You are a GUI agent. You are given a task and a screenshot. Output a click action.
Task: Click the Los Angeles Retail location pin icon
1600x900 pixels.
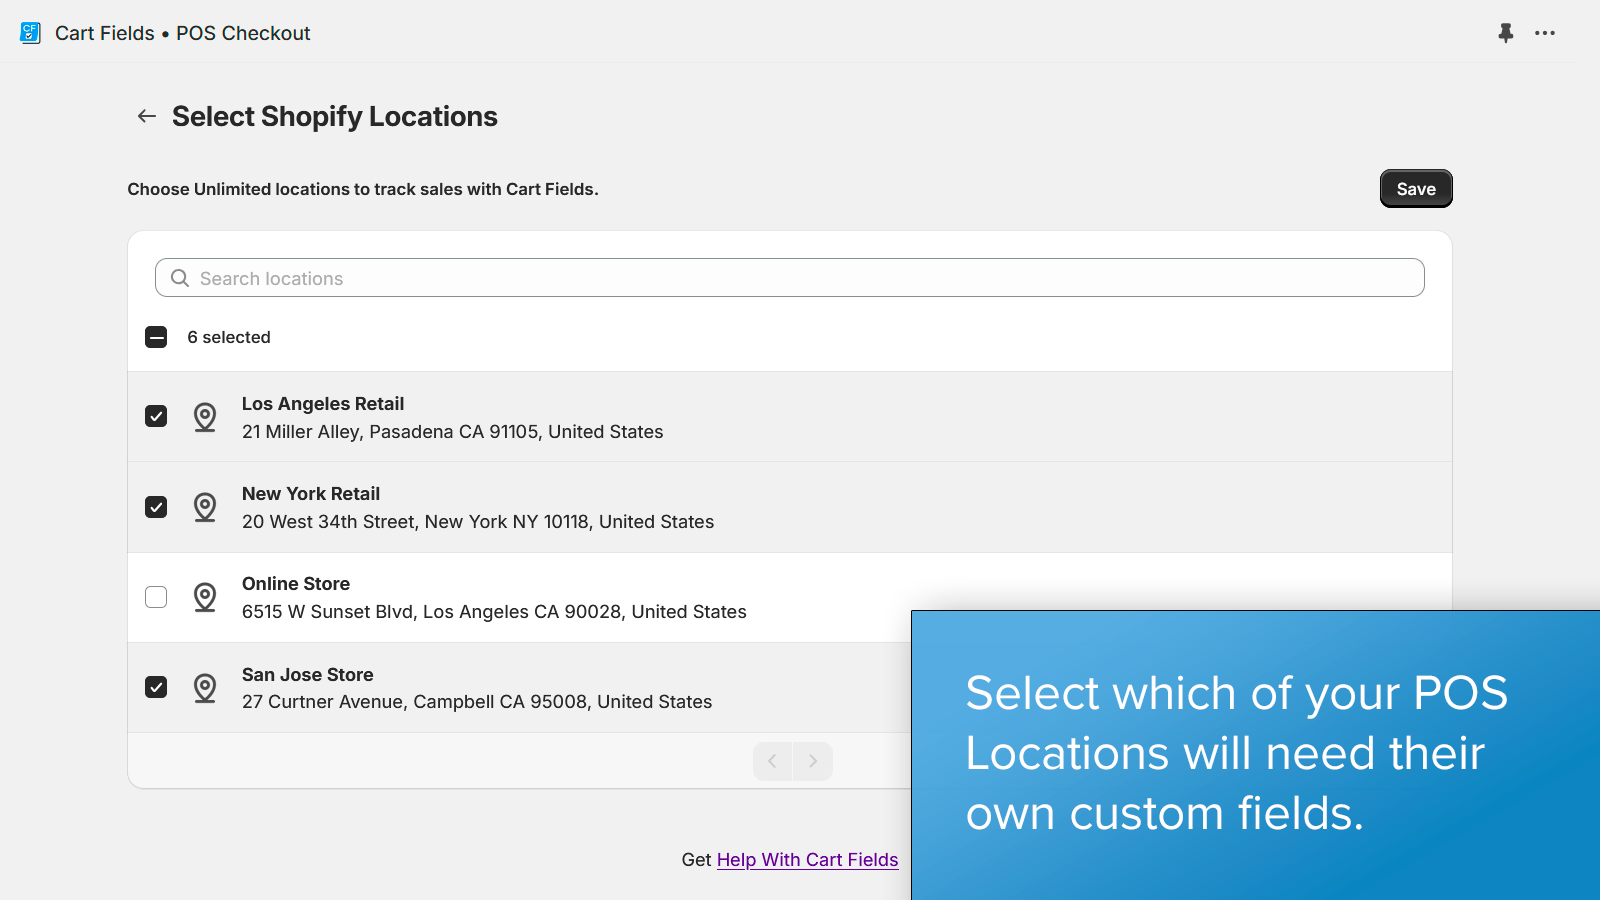(205, 417)
